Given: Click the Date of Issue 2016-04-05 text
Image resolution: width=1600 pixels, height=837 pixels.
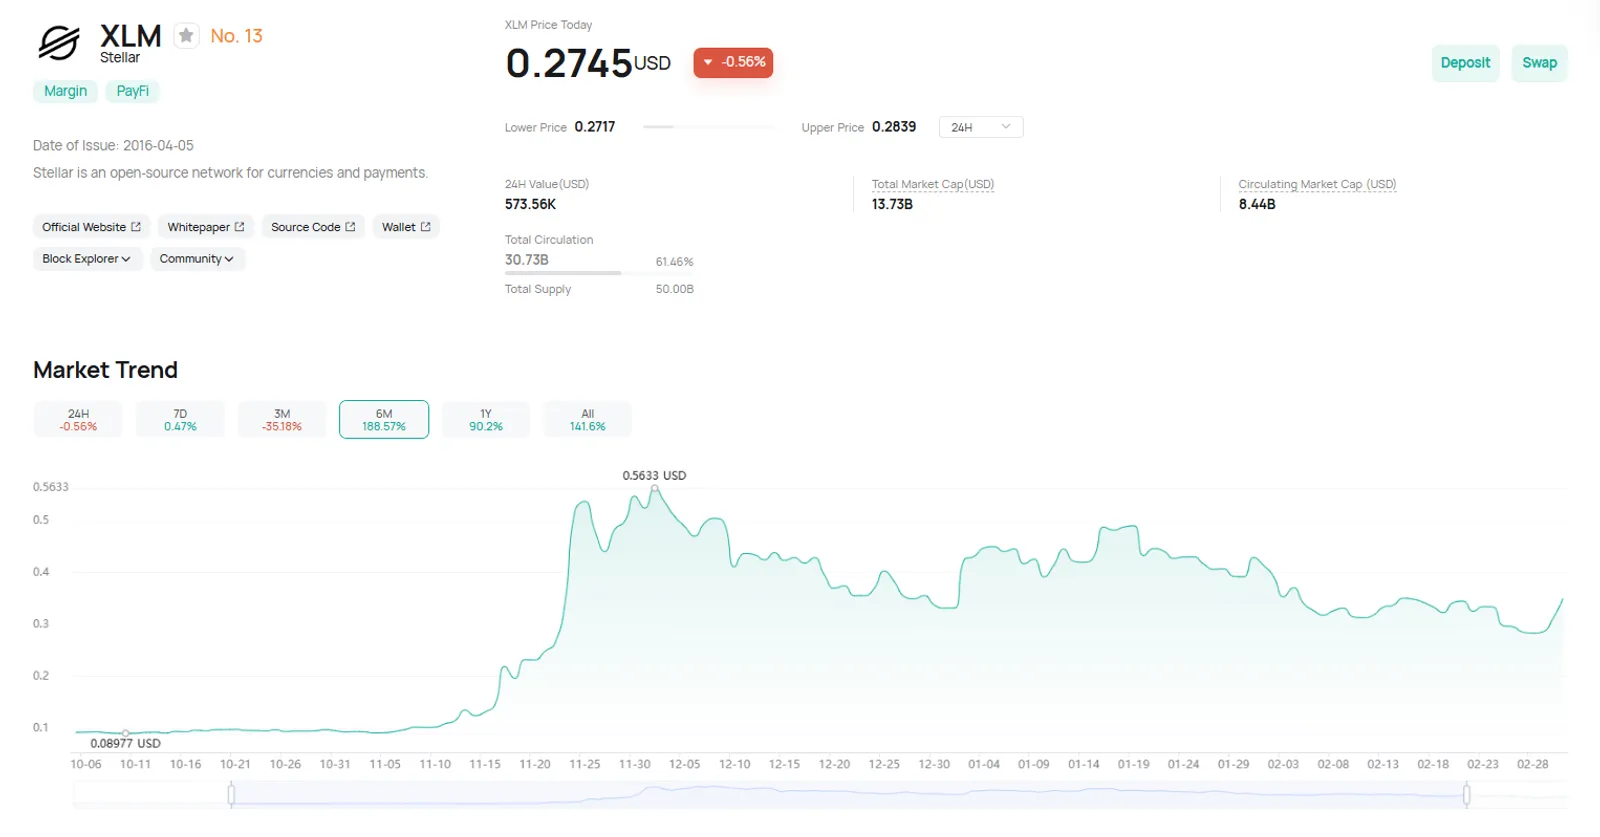Looking at the screenshot, I should 113,146.
